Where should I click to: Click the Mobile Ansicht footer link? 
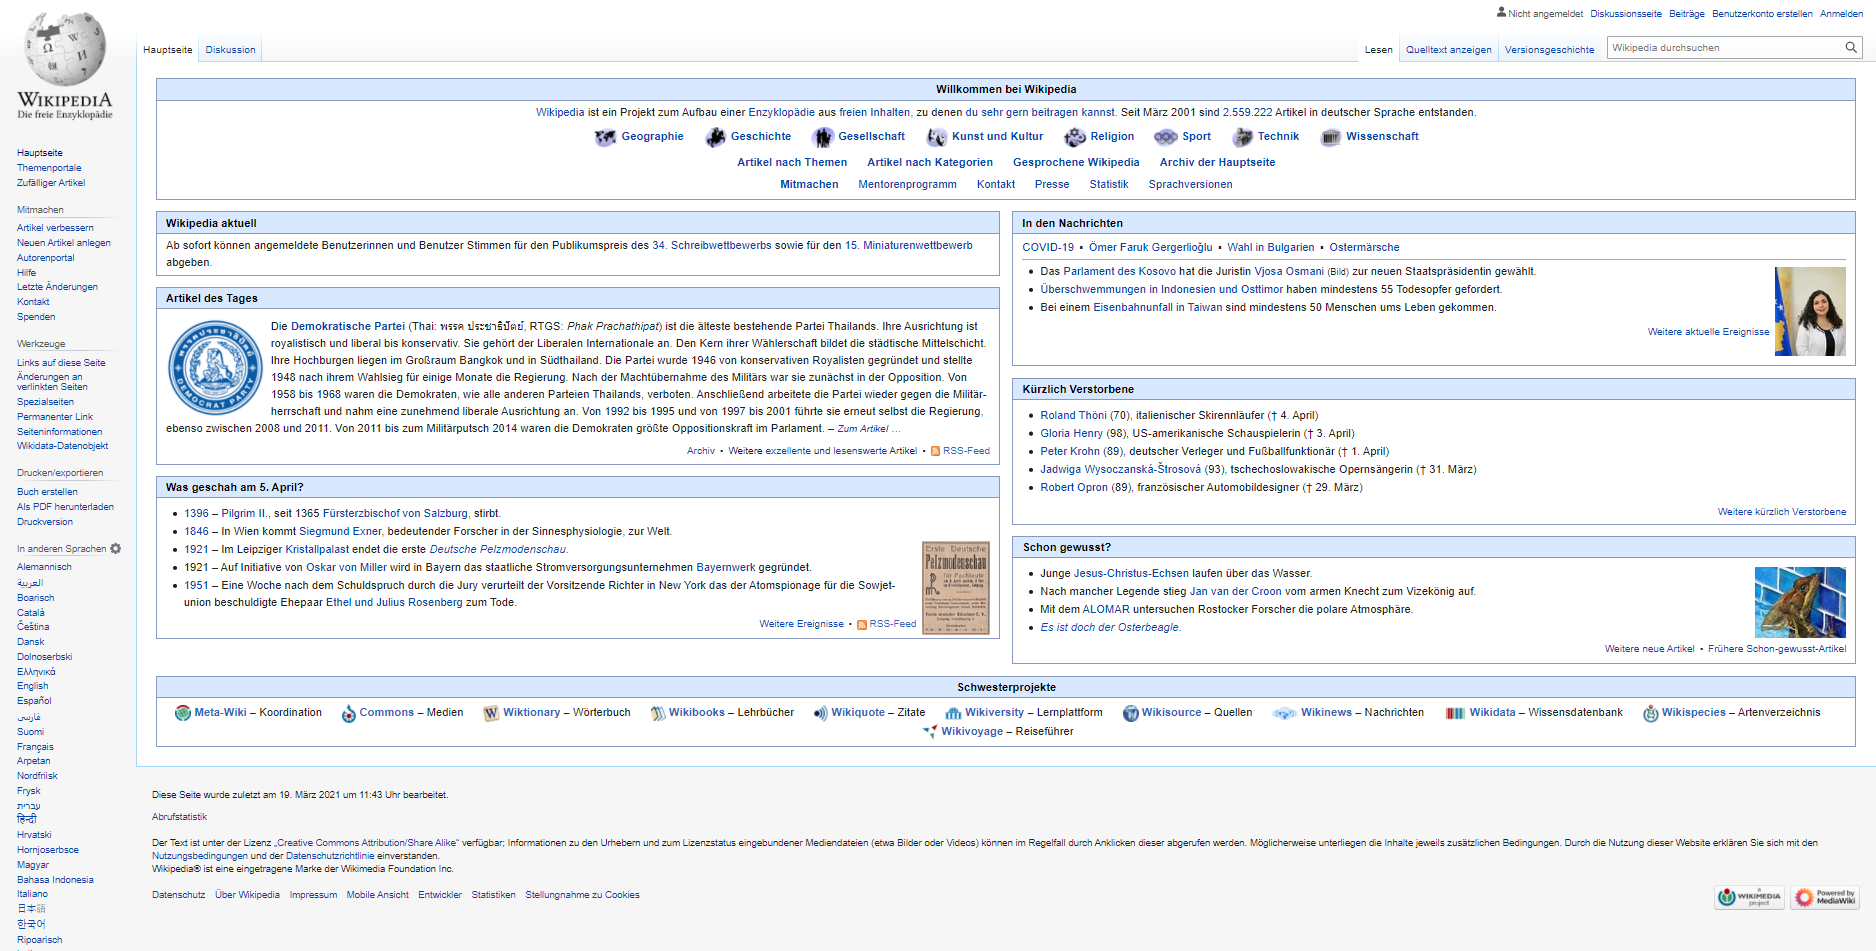(x=377, y=895)
